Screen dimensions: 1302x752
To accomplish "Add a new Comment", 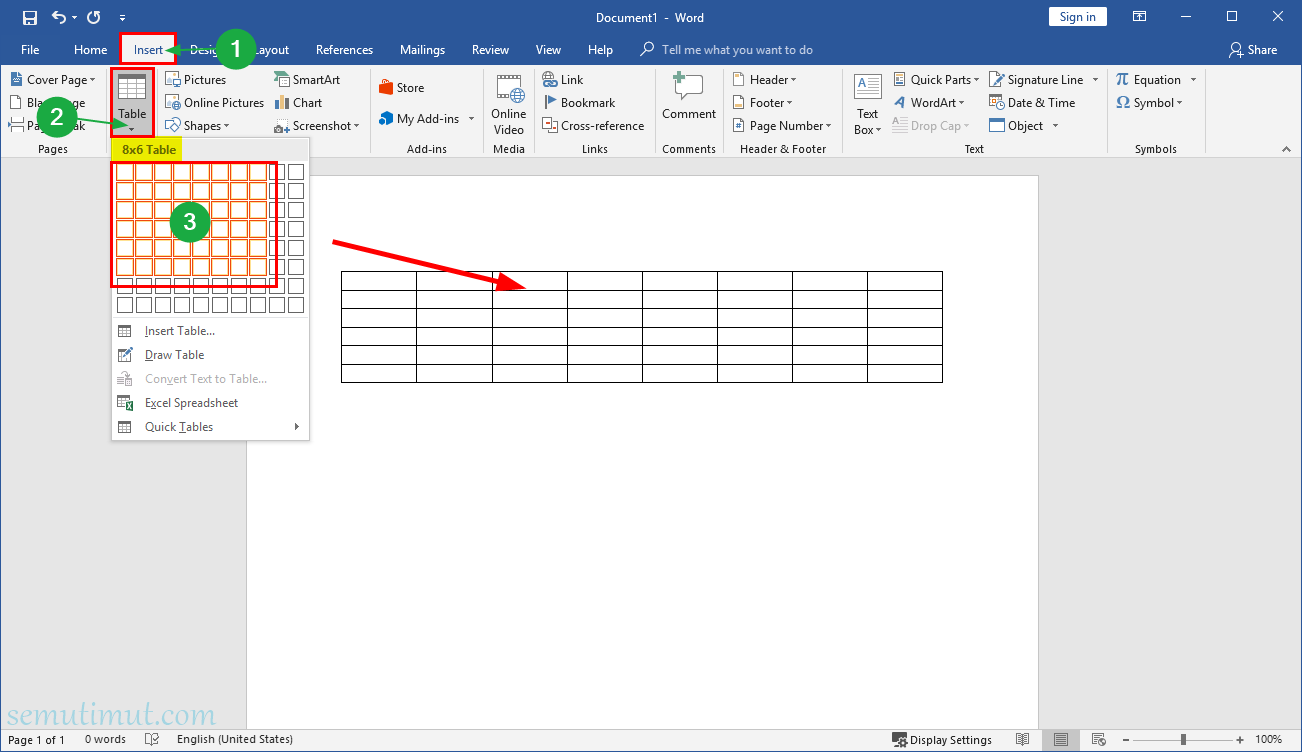I will point(689,97).
